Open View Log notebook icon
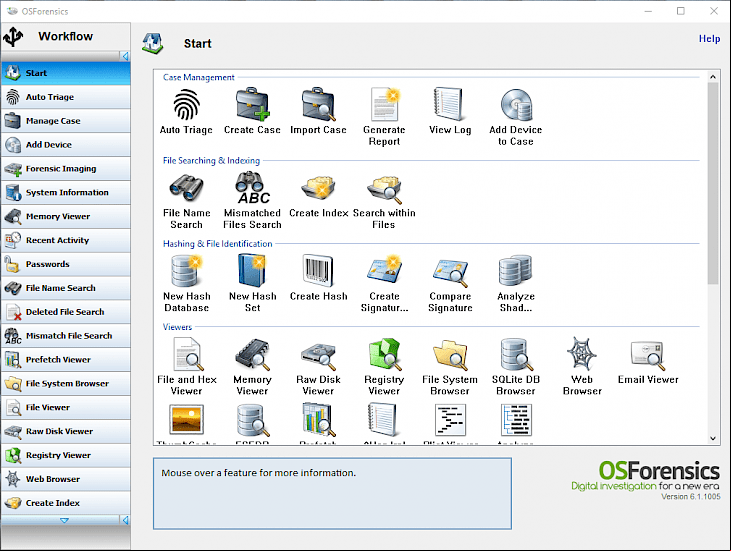 point(449,104)
